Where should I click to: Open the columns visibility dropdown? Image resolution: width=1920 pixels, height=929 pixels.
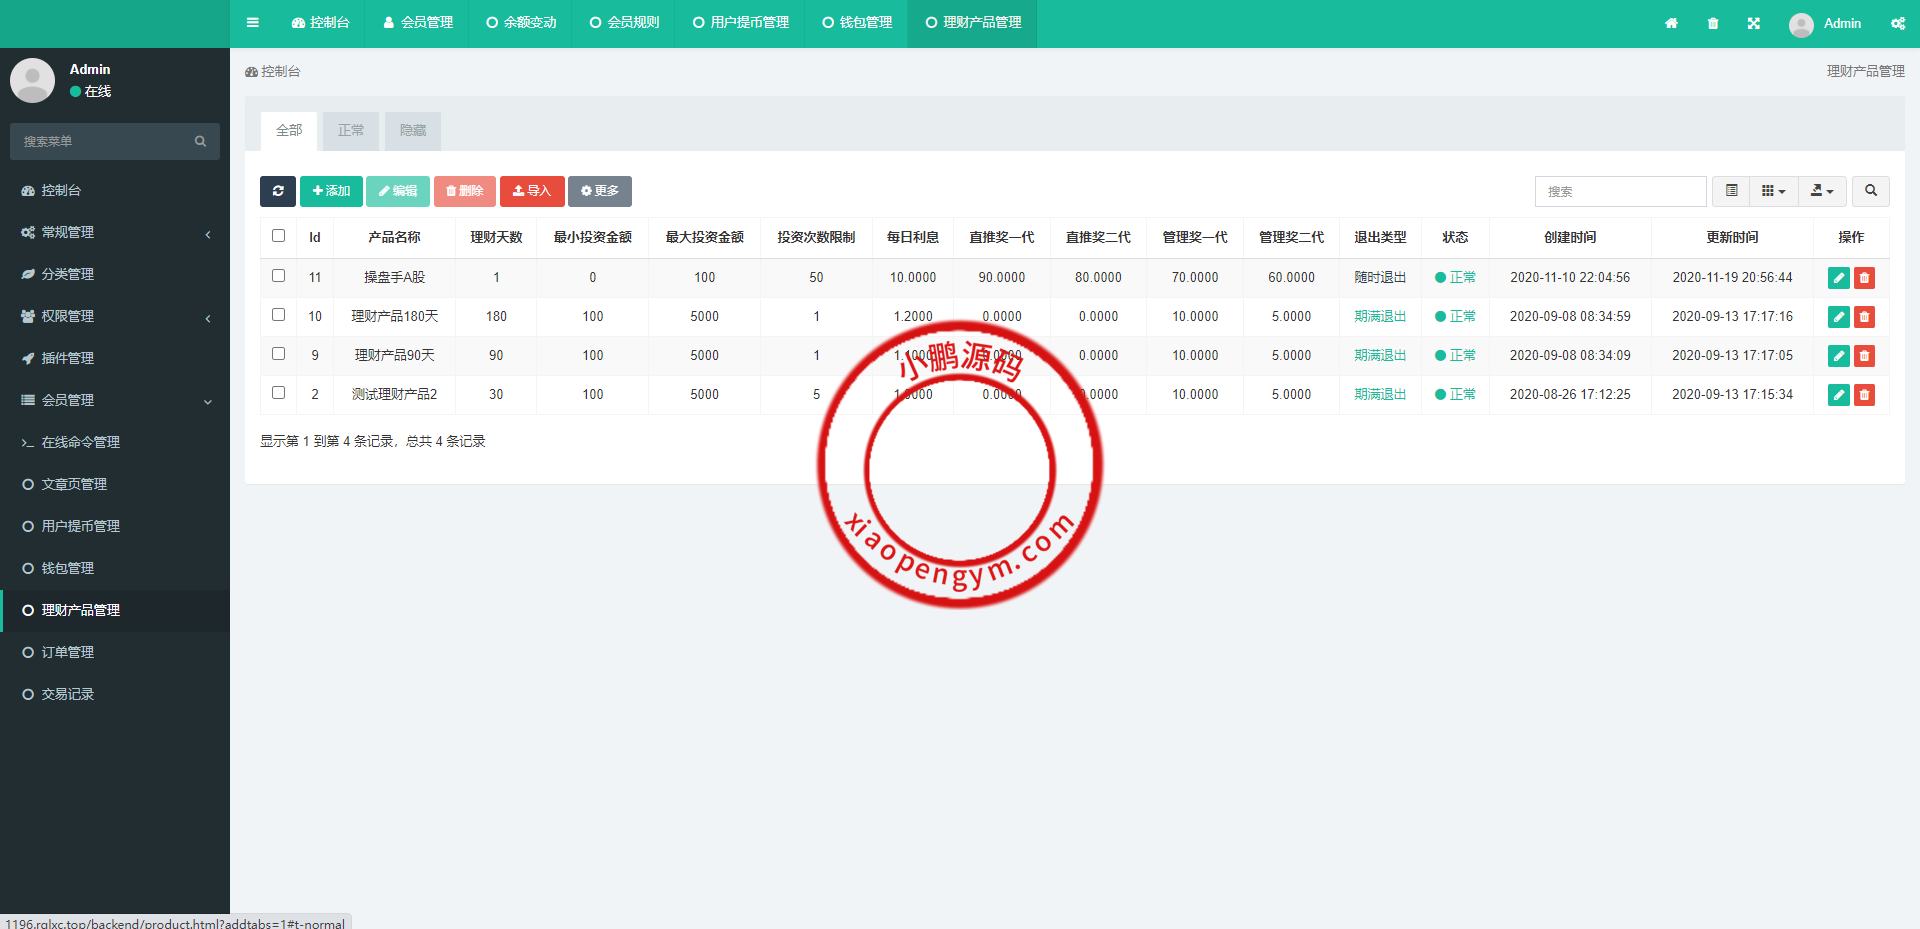pos(1773,191)
